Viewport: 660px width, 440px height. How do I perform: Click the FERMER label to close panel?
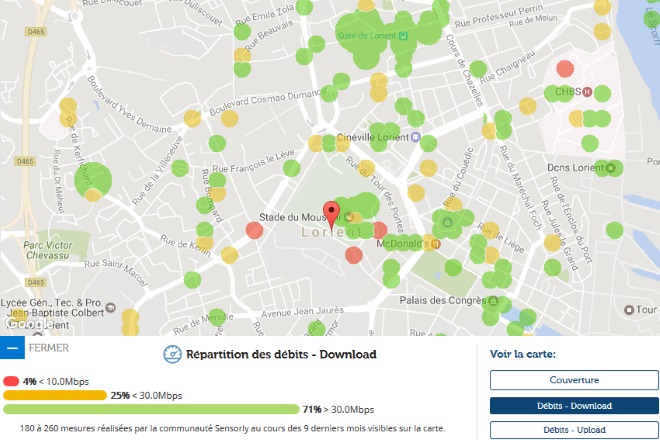tap(49, 348)
